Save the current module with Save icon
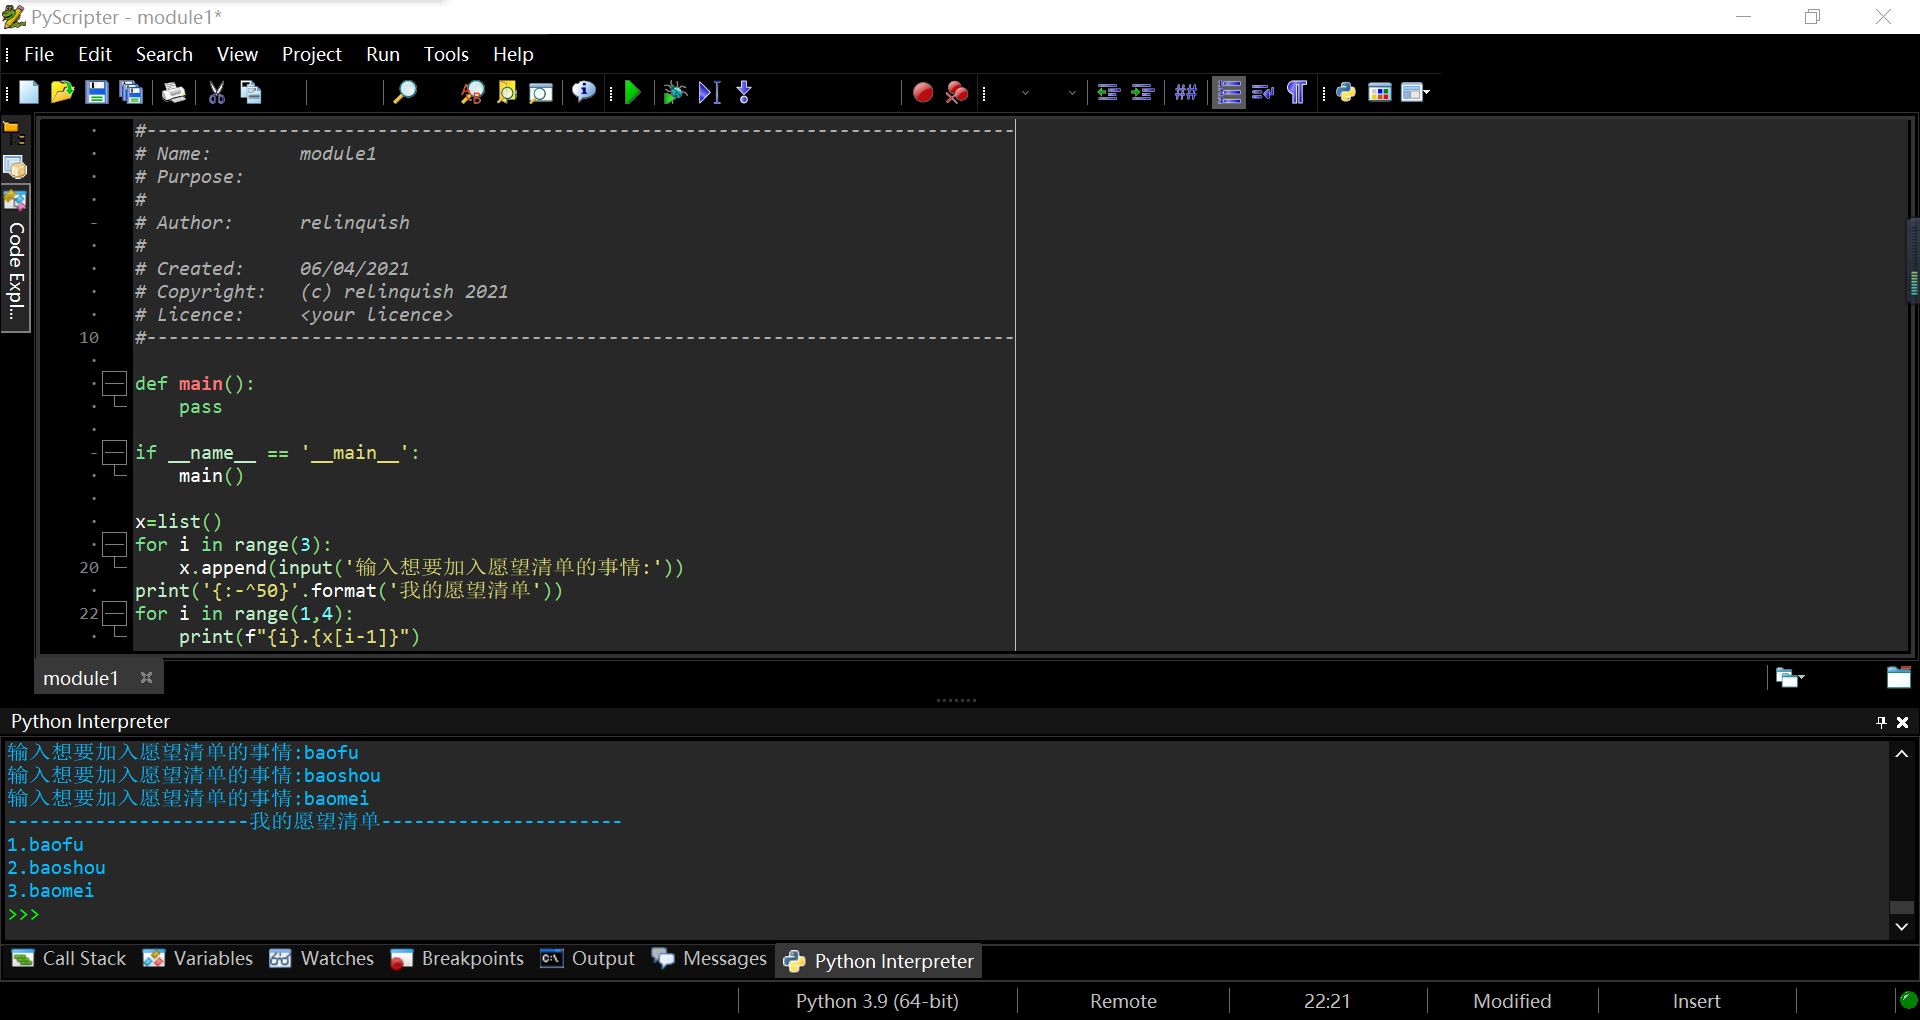Image resolution: width=1920 pixels, height=1020 pixels. (x=96, y=93)
